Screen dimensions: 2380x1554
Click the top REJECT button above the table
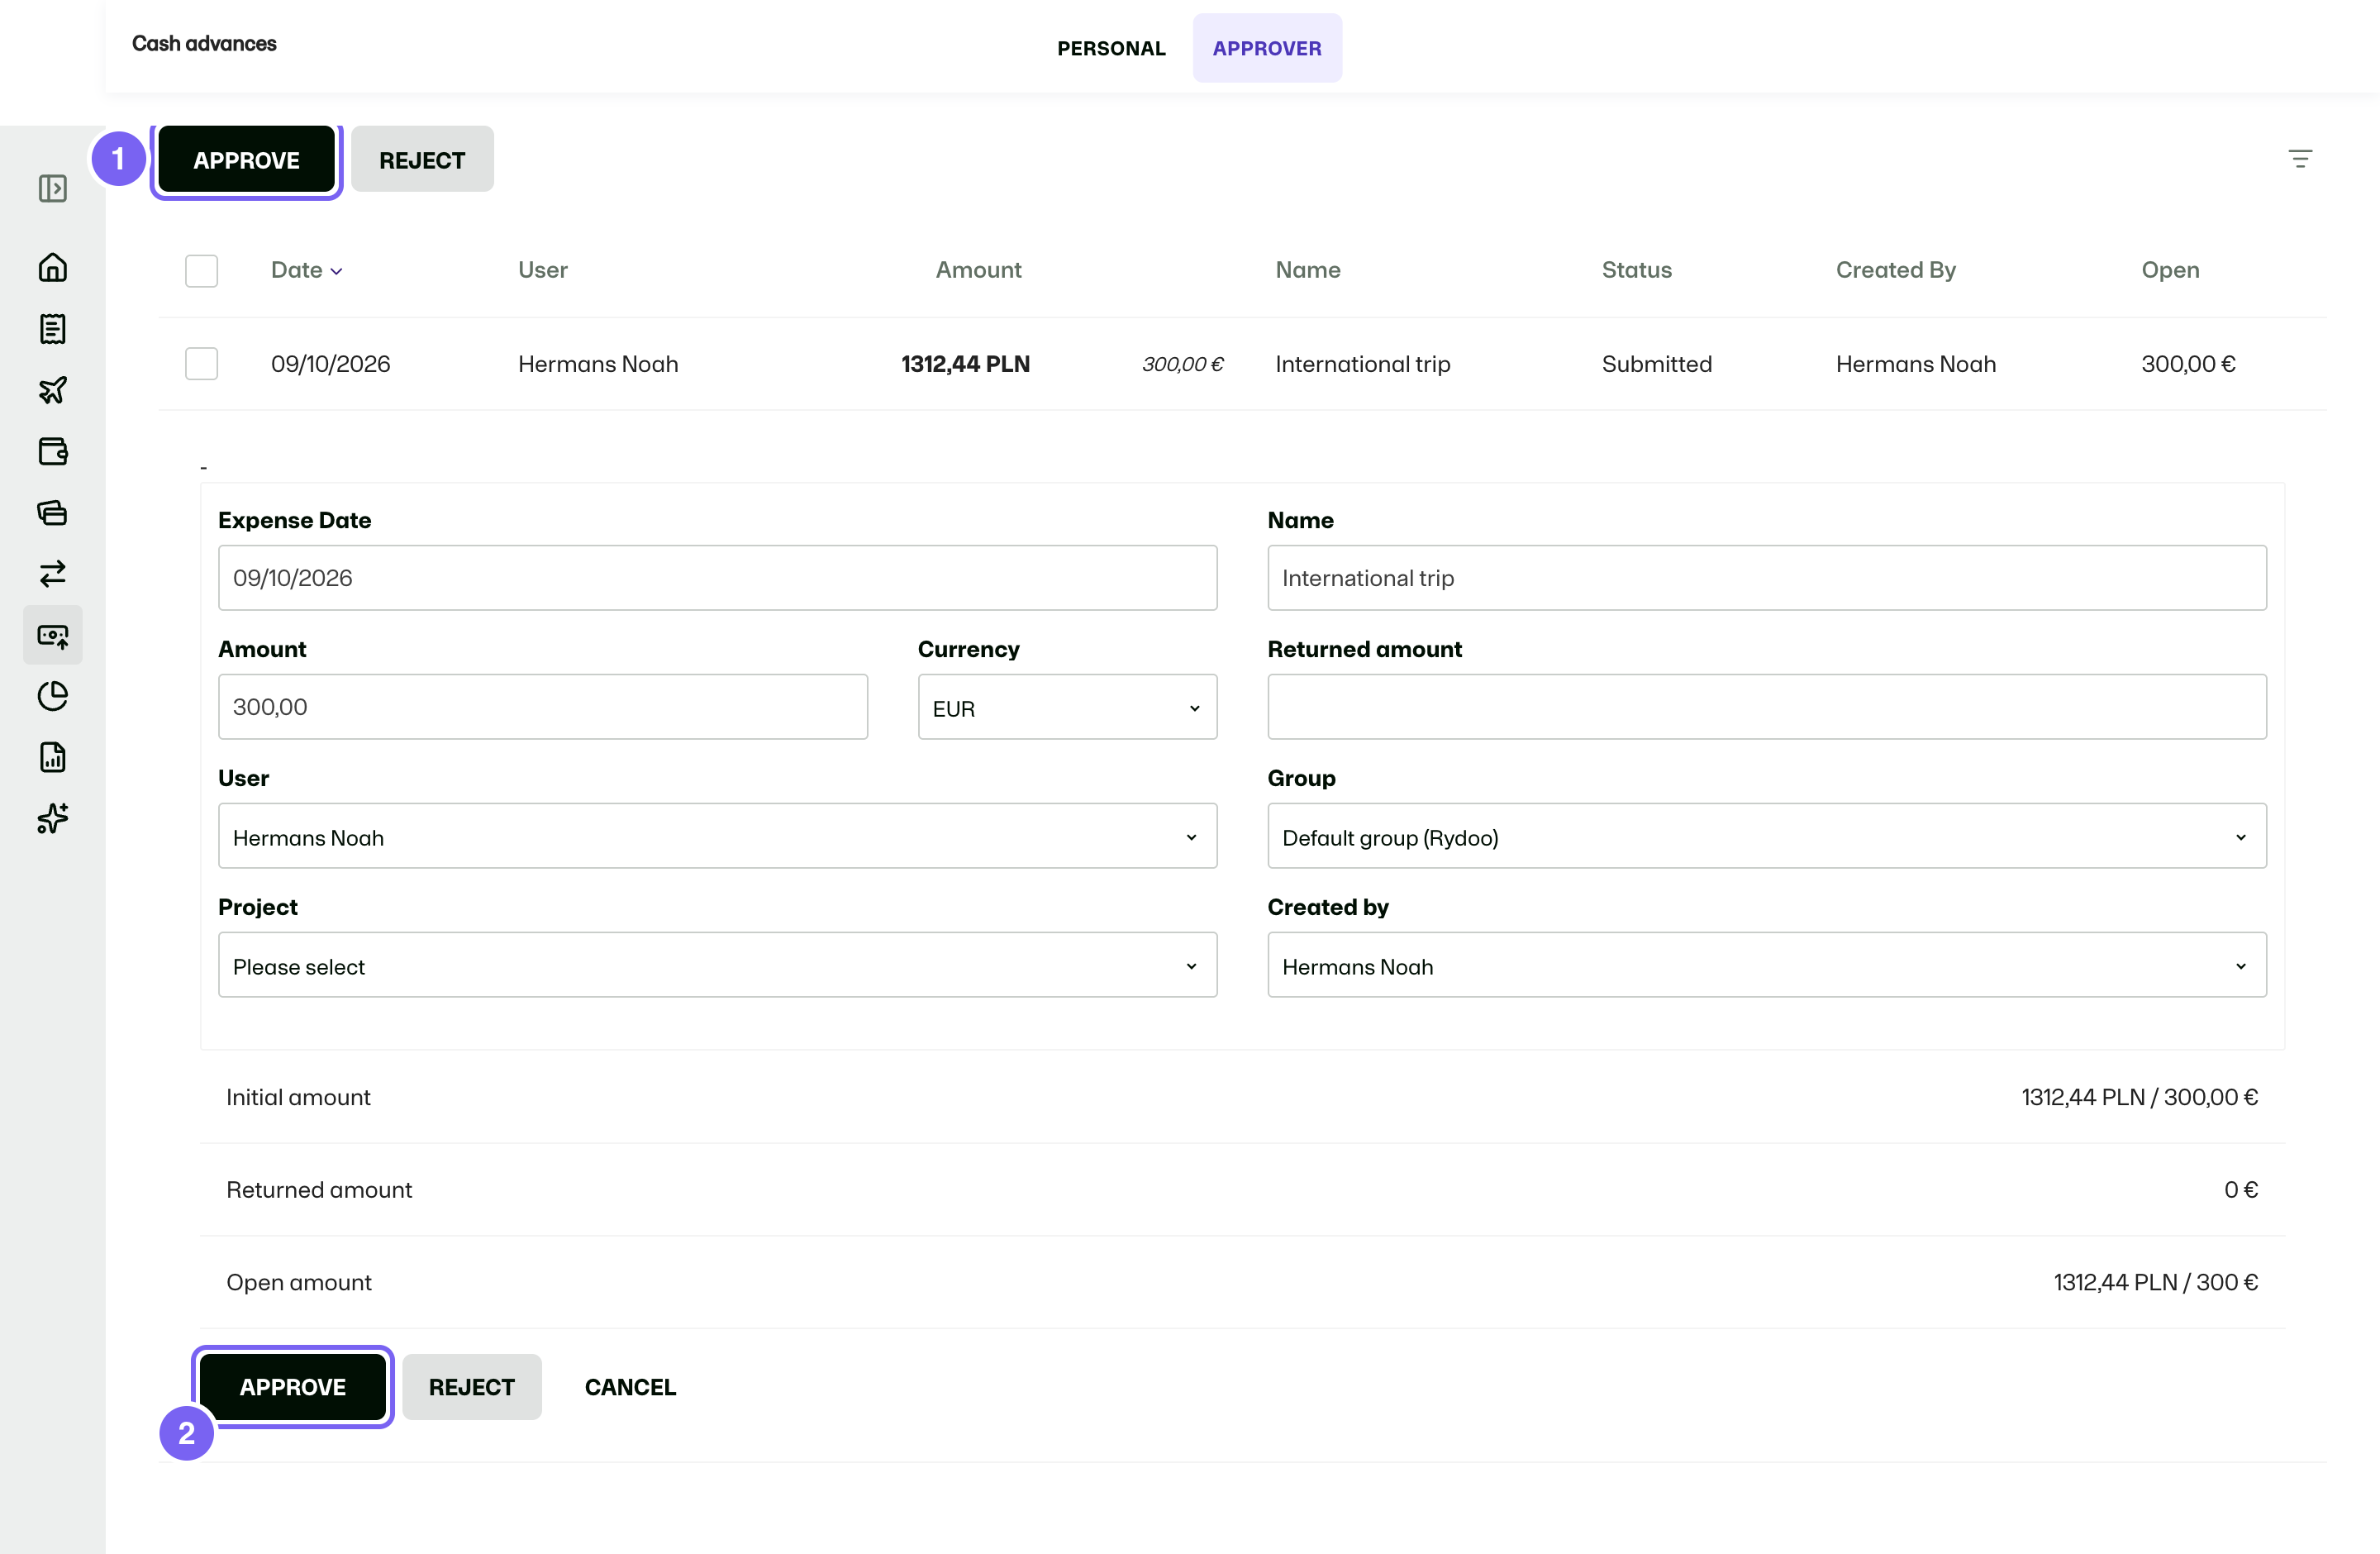pos(422,160)
